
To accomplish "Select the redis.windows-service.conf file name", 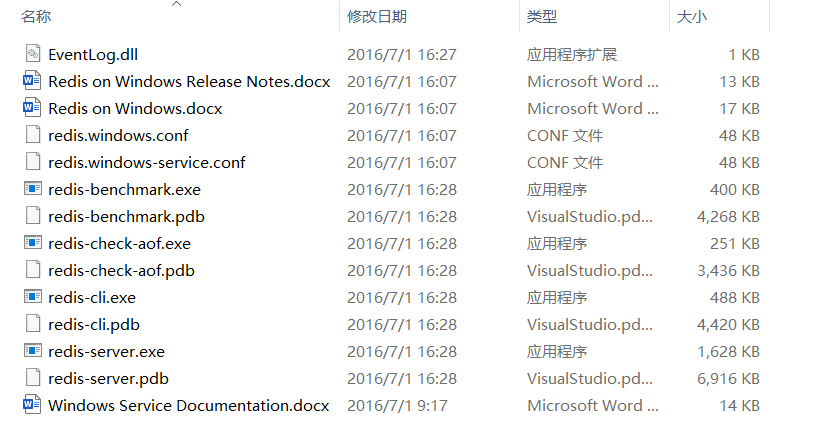I will pos(146,162).
